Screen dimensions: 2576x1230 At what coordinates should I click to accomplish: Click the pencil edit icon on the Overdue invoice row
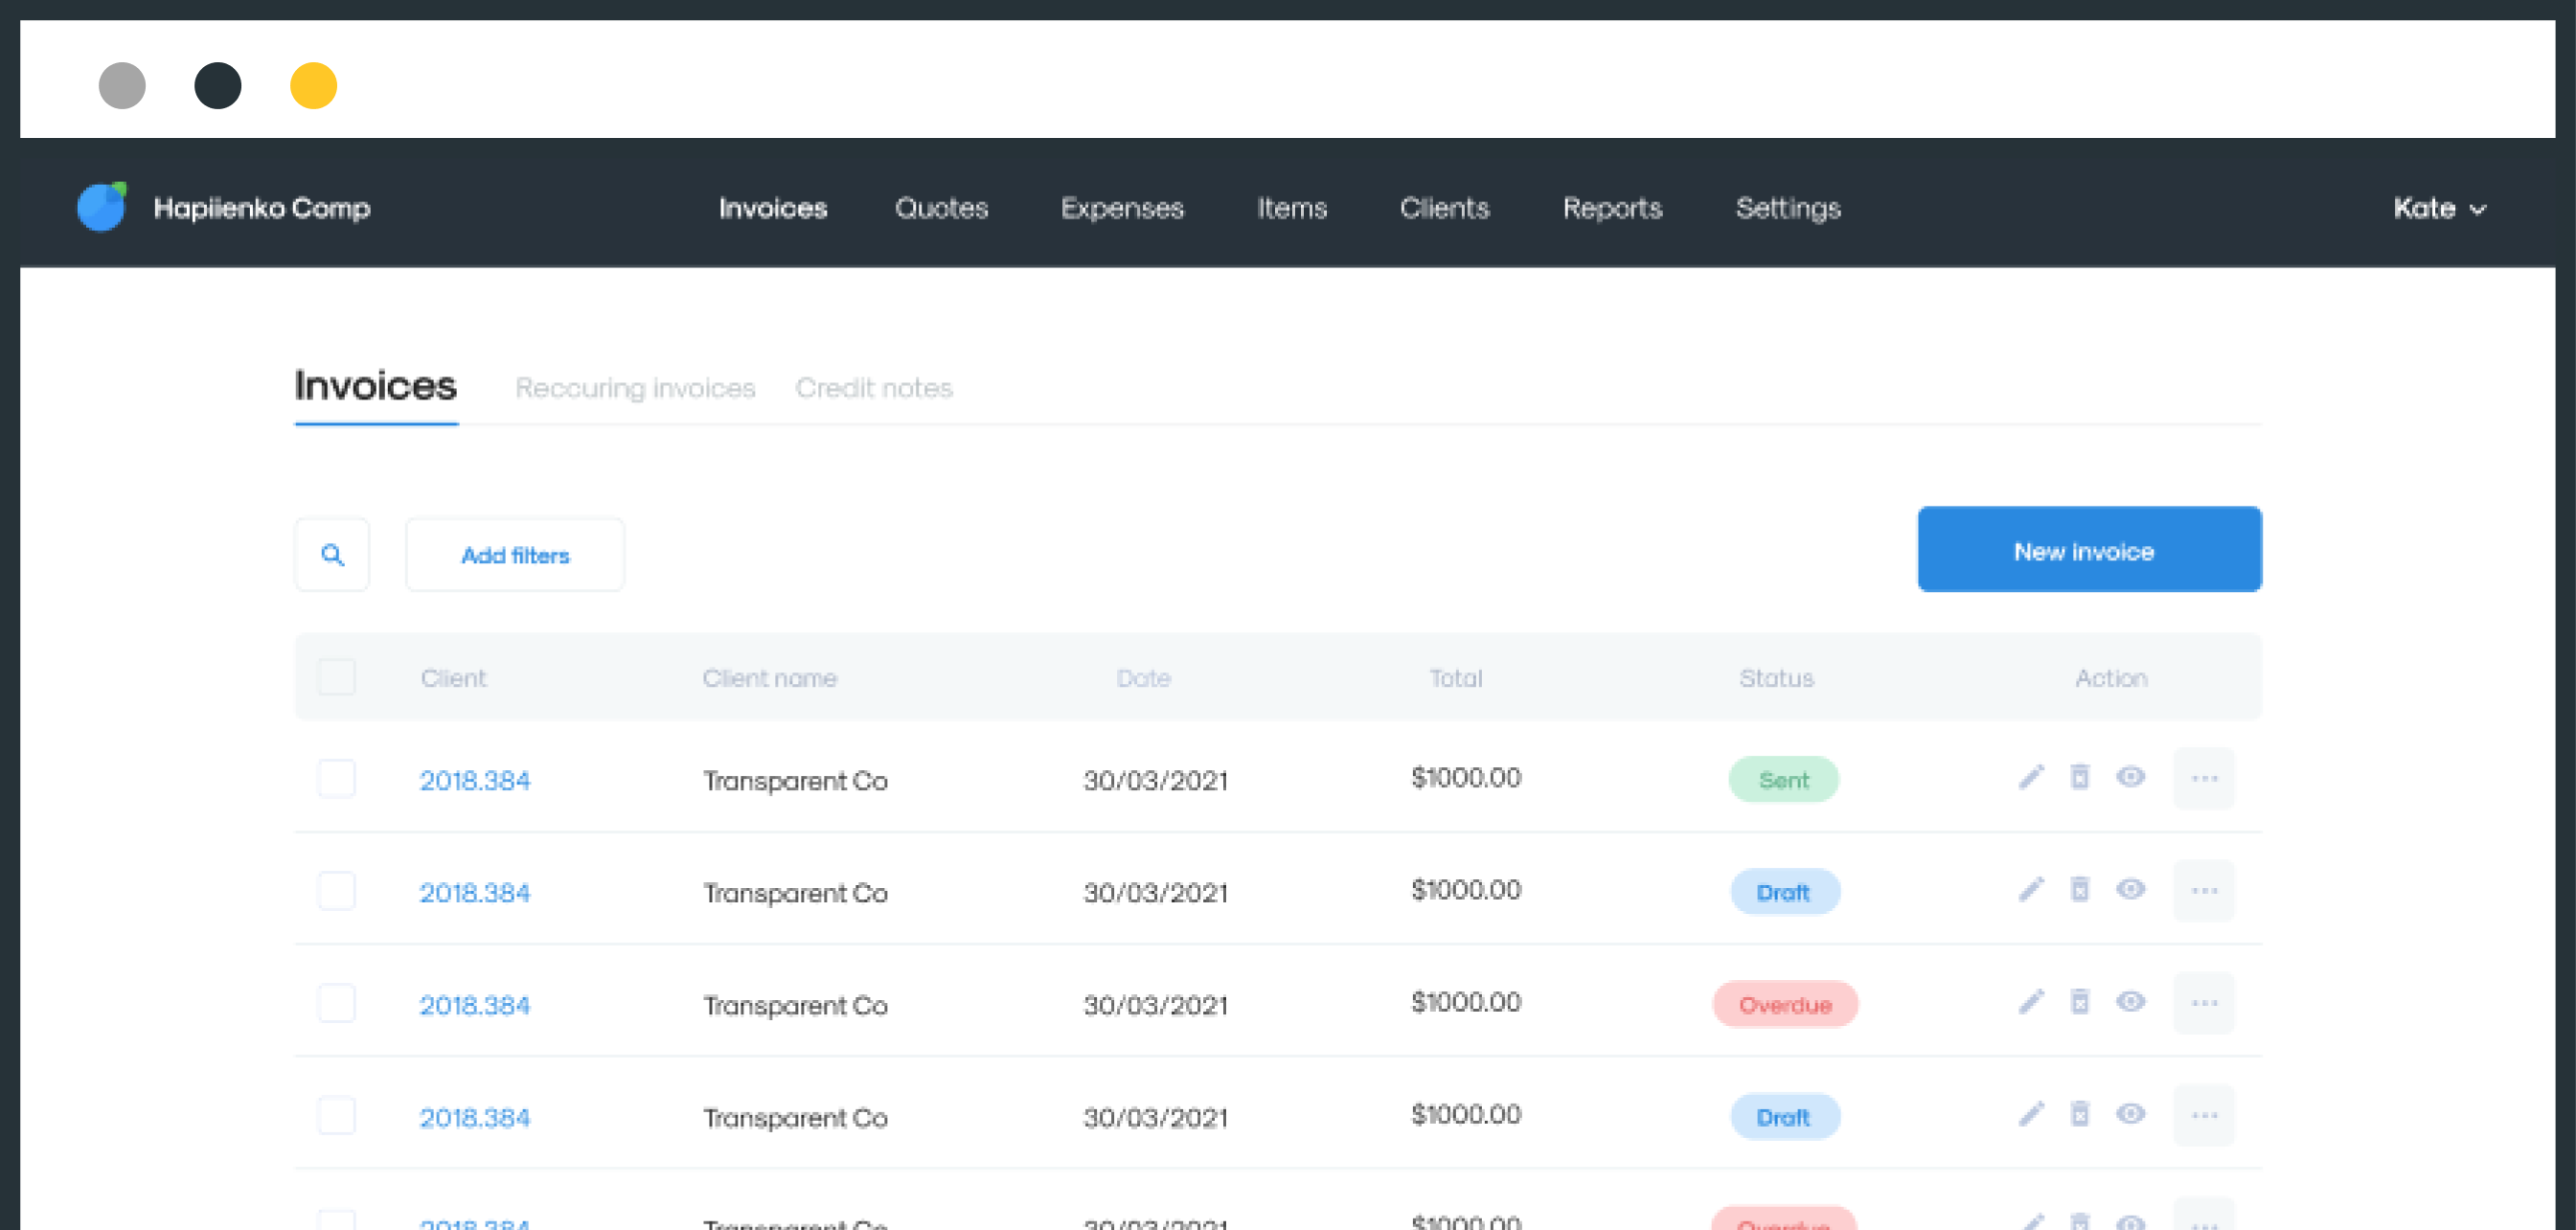pyautogui.click(x=2031, y=1002)
